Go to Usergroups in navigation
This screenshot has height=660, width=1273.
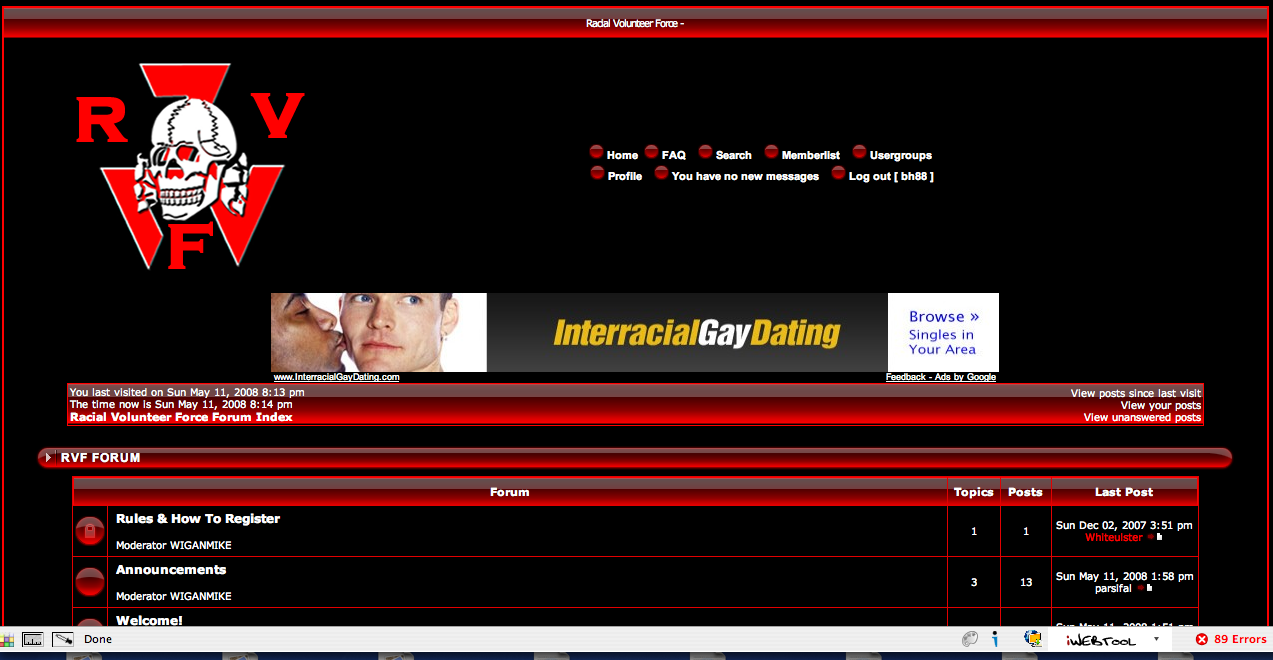[x=900, y=155]
